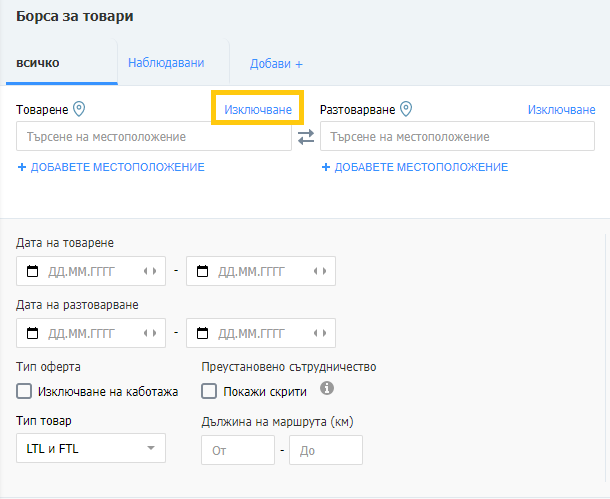Screen dimensions: 610x499
Task: Focus unloading date end field
Action: click(261, 333)
